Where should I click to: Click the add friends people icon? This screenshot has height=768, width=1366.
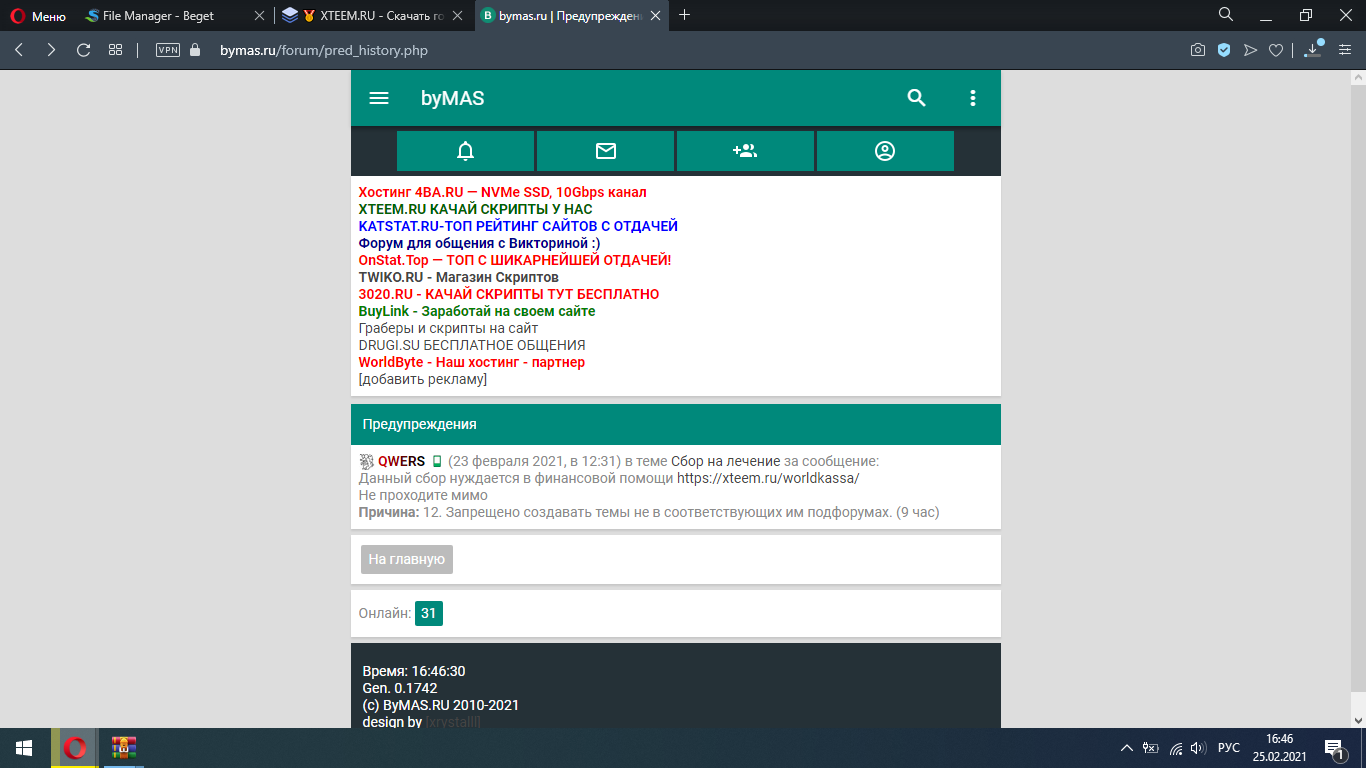point(745,151)
